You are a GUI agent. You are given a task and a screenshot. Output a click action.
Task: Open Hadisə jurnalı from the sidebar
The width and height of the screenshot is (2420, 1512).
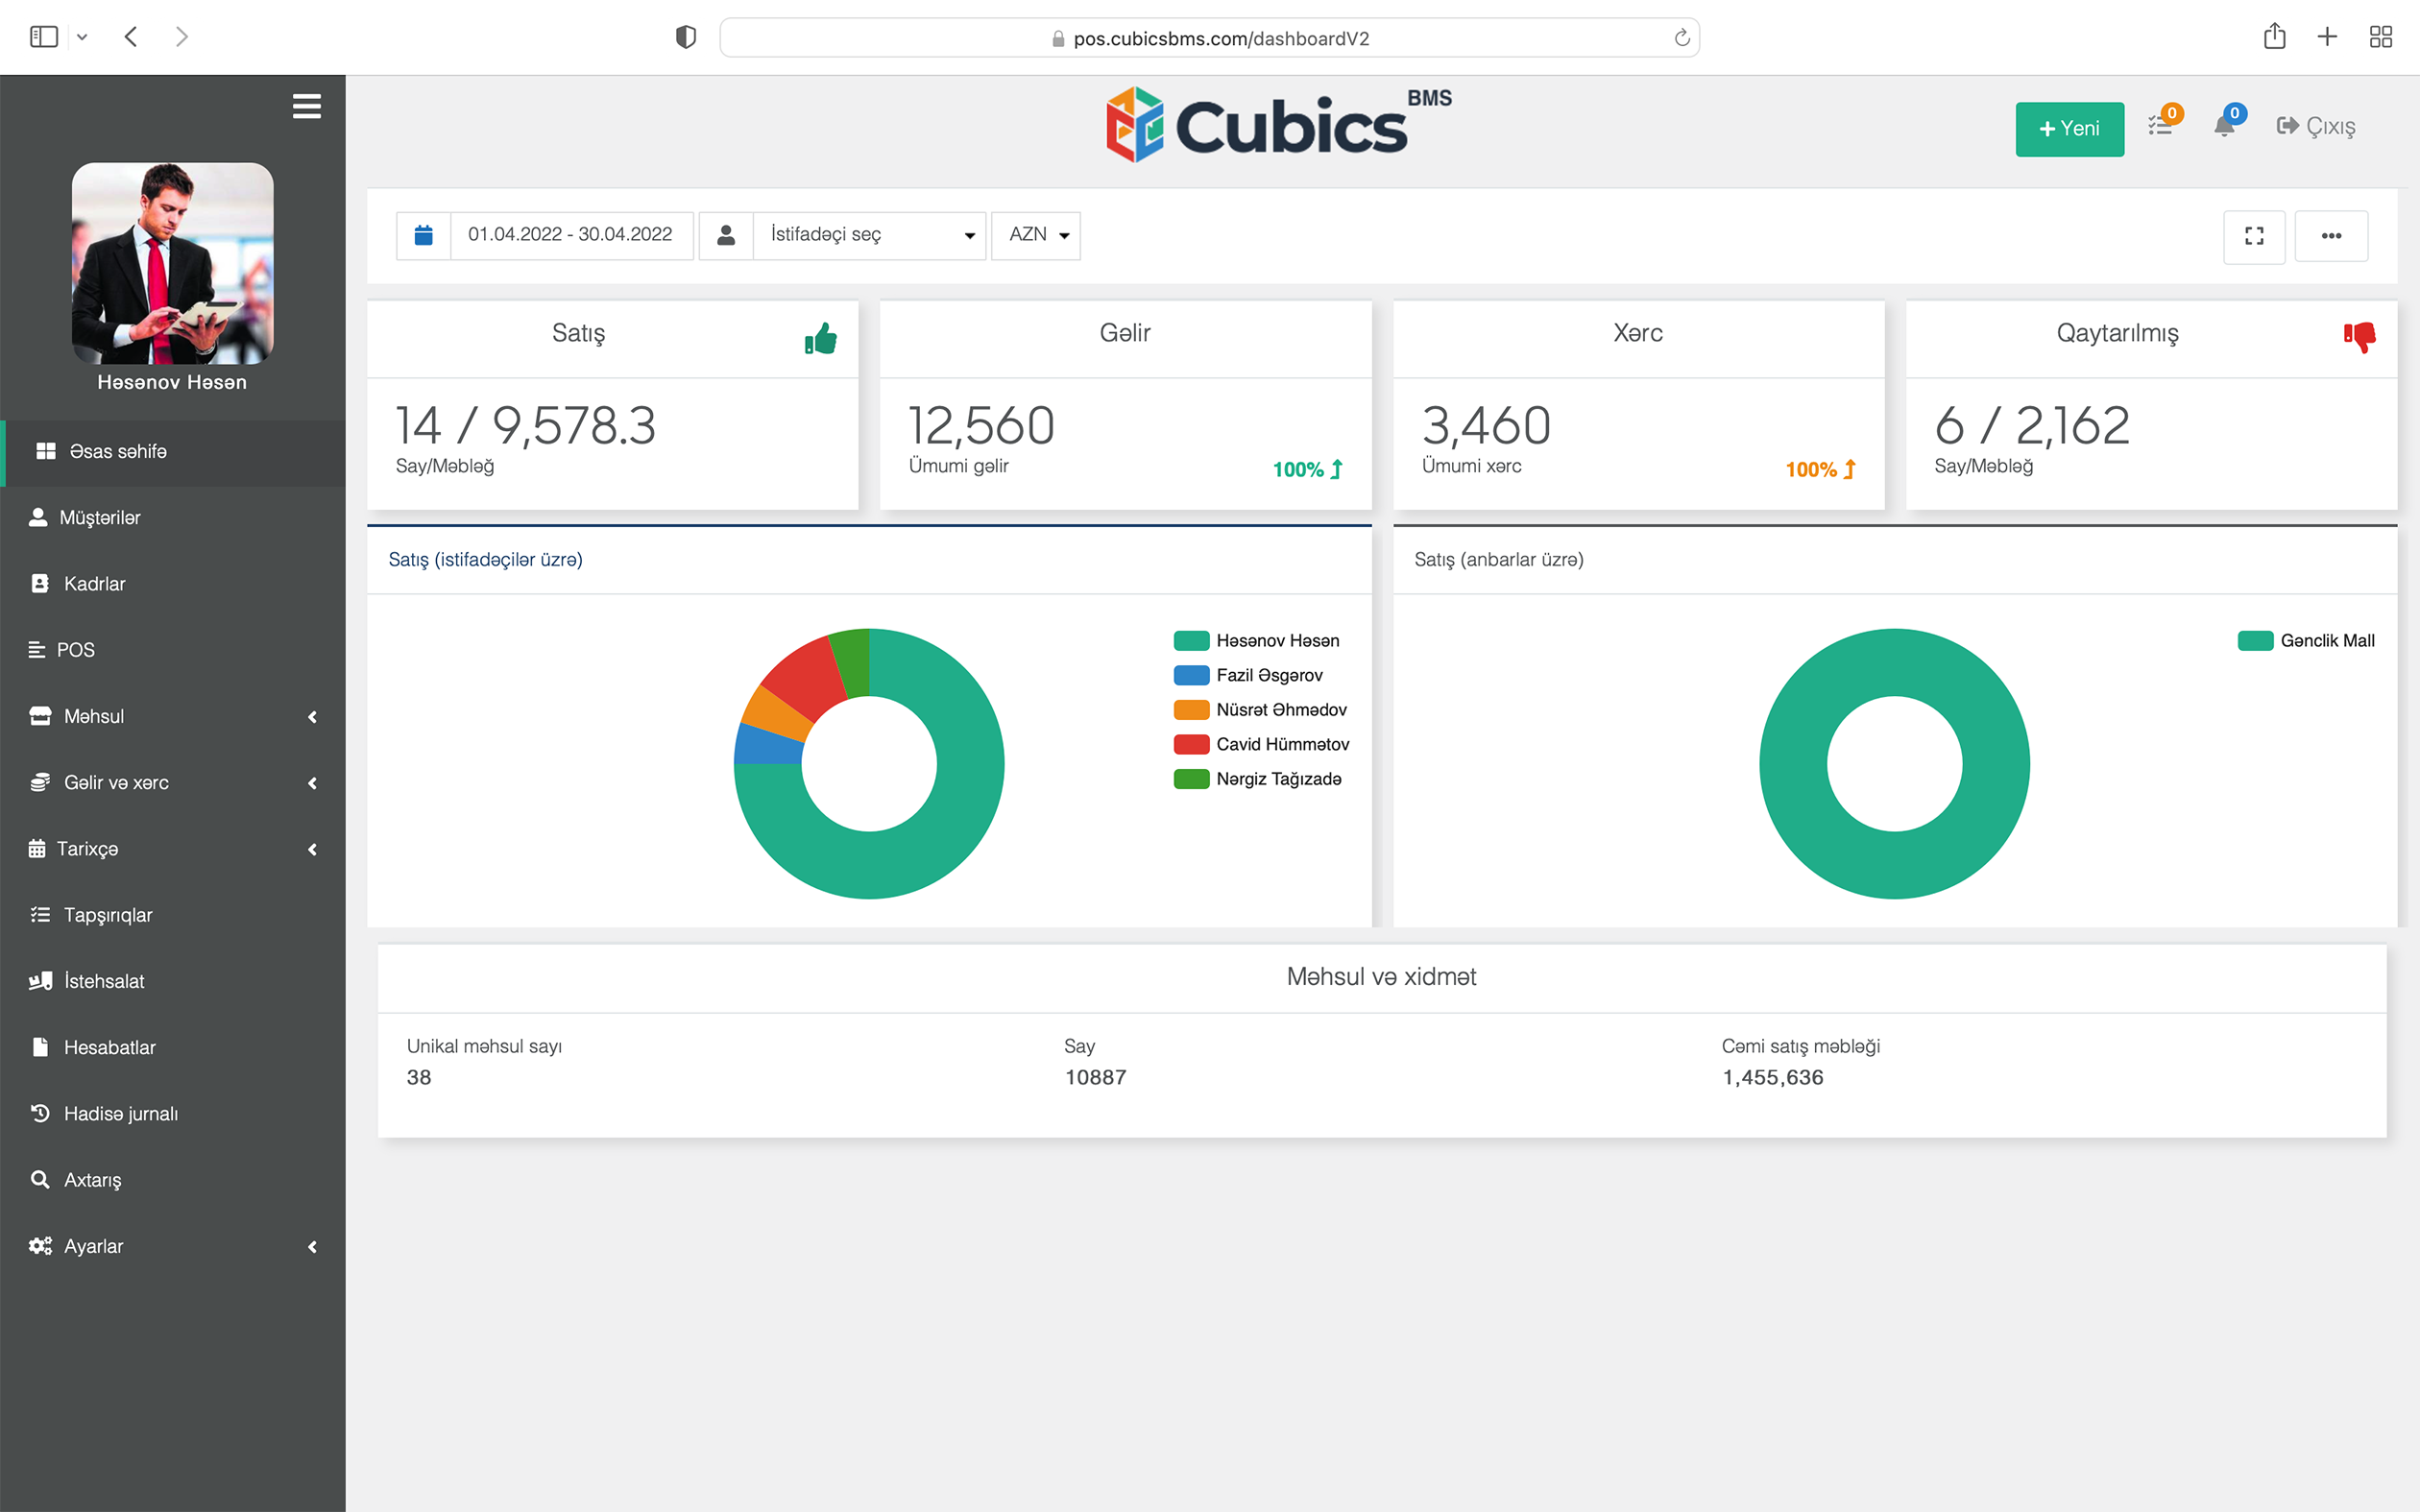click(x=121, y=1113)
